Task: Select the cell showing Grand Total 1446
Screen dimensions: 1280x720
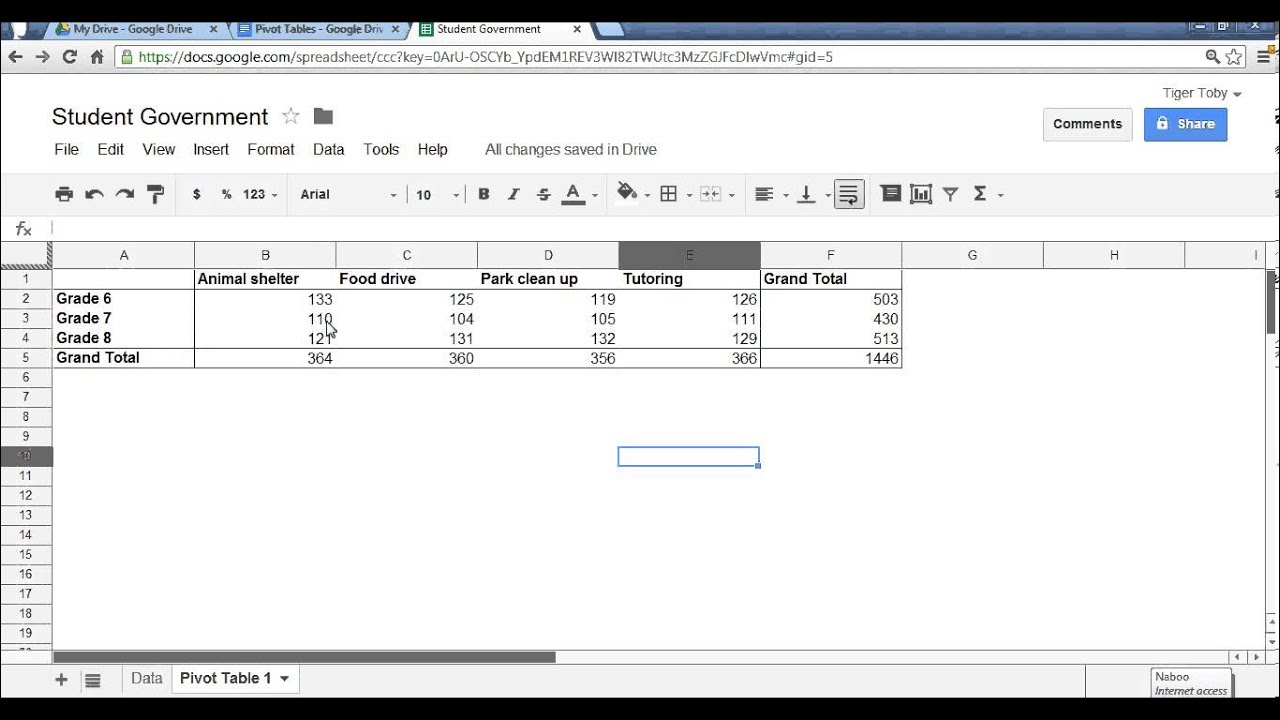Action: click(831, 358)
